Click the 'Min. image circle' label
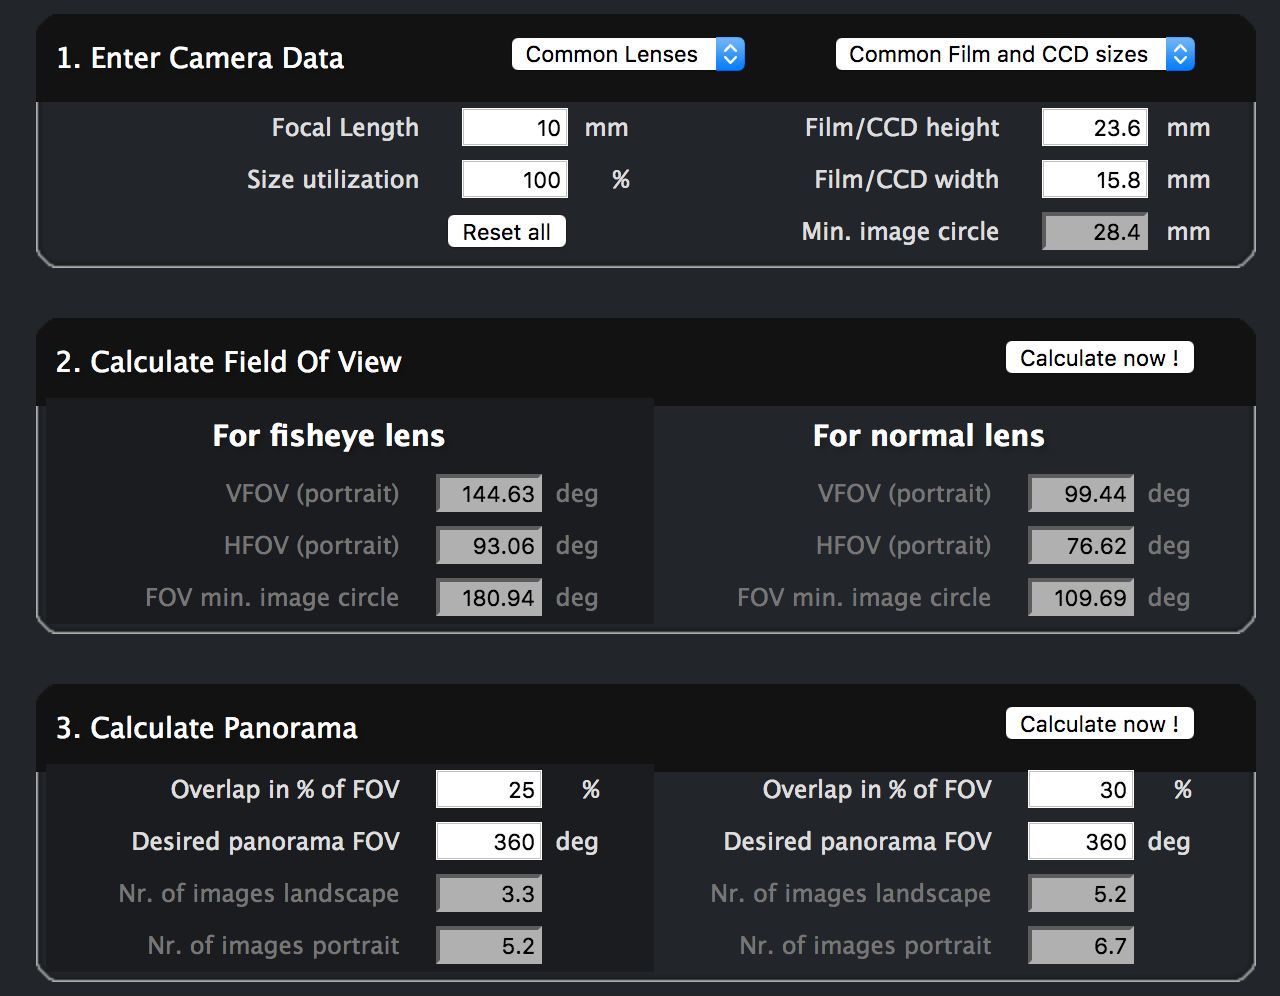 [900, 232]
